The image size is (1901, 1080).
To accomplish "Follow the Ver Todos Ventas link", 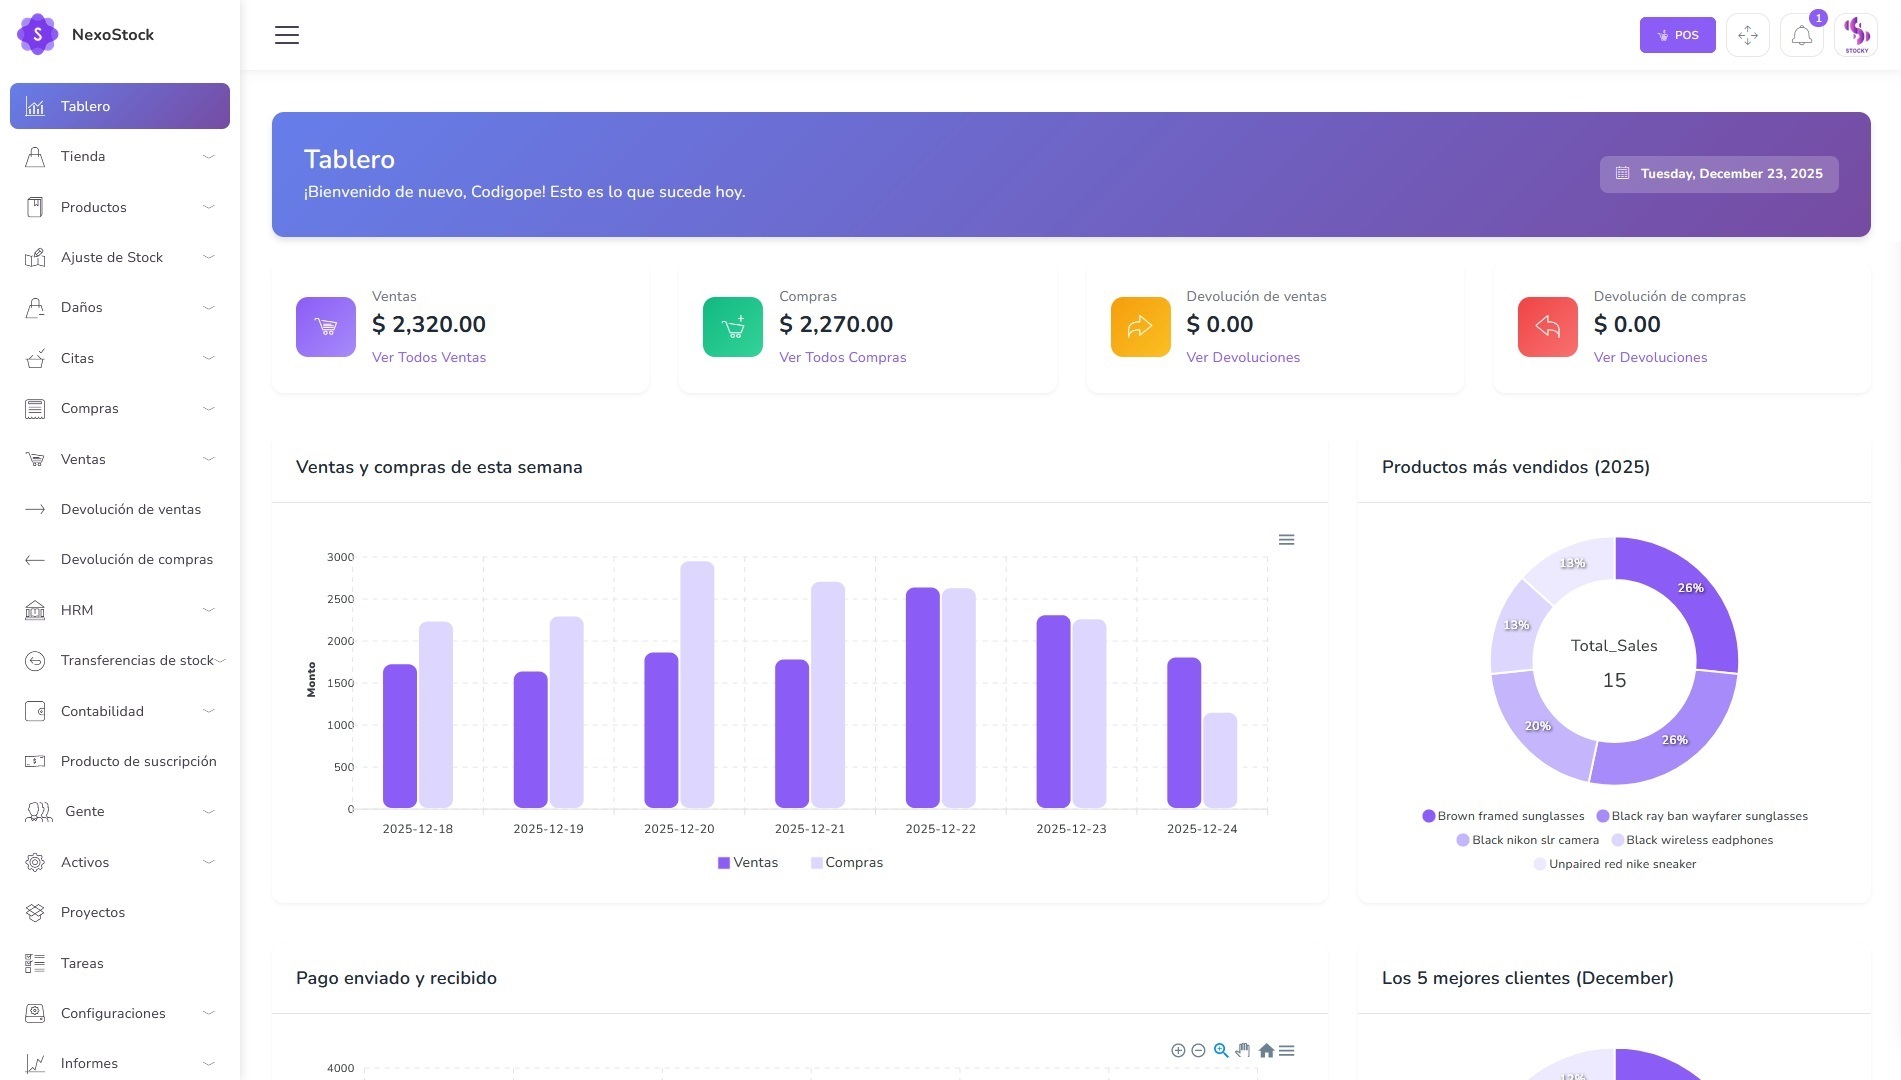I will [x=429, y=357].
